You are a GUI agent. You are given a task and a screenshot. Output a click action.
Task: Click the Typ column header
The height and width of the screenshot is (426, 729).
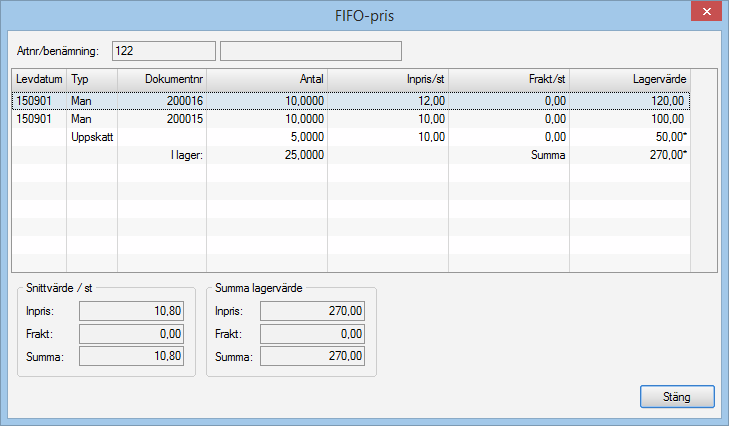click(91, 78)
